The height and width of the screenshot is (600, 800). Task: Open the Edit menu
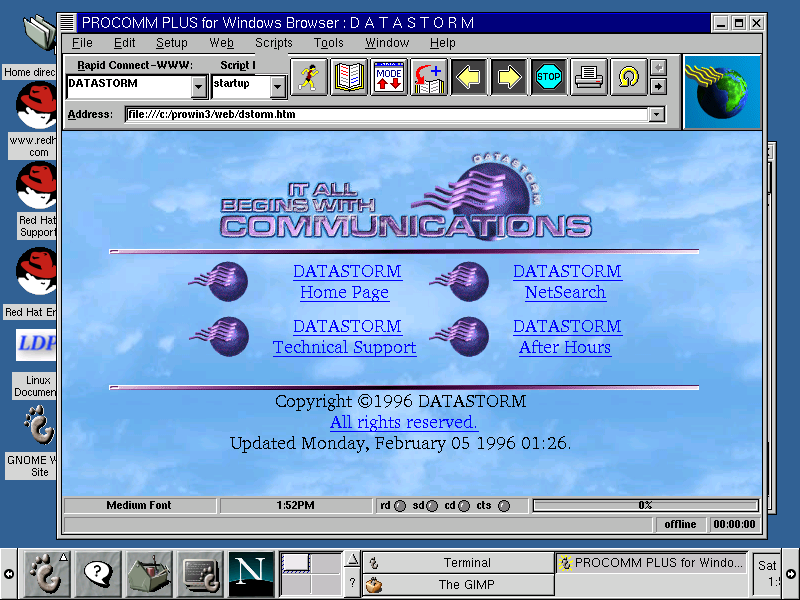(x=124, y=43)
